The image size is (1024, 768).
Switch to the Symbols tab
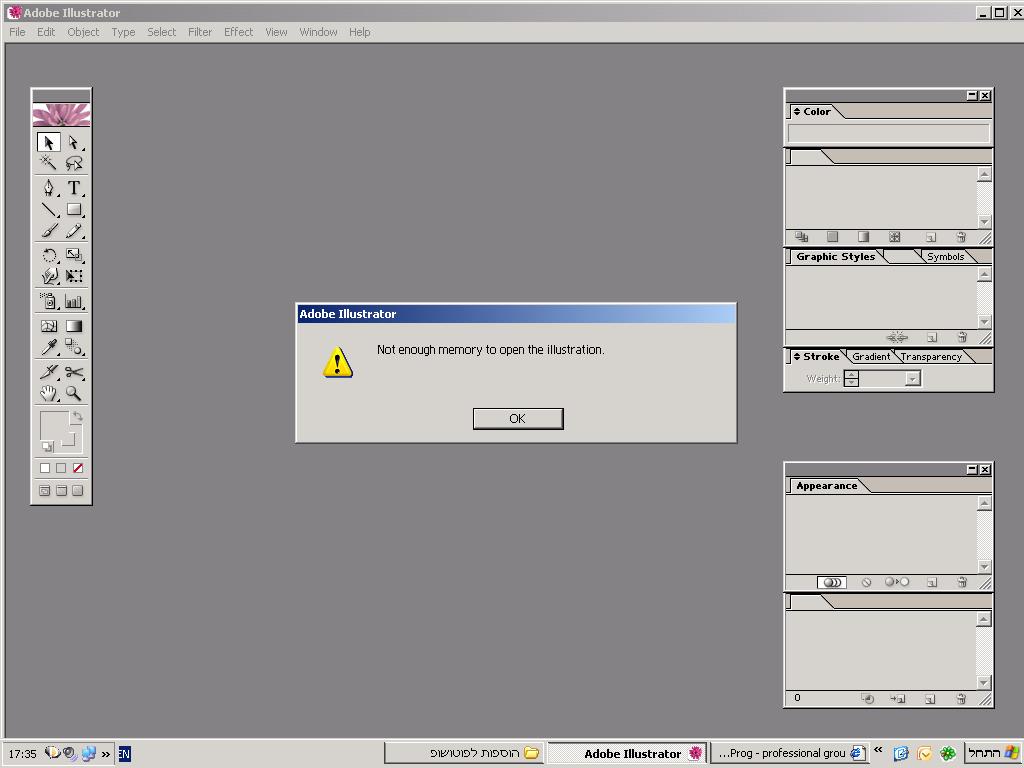[x=945, y=257]
